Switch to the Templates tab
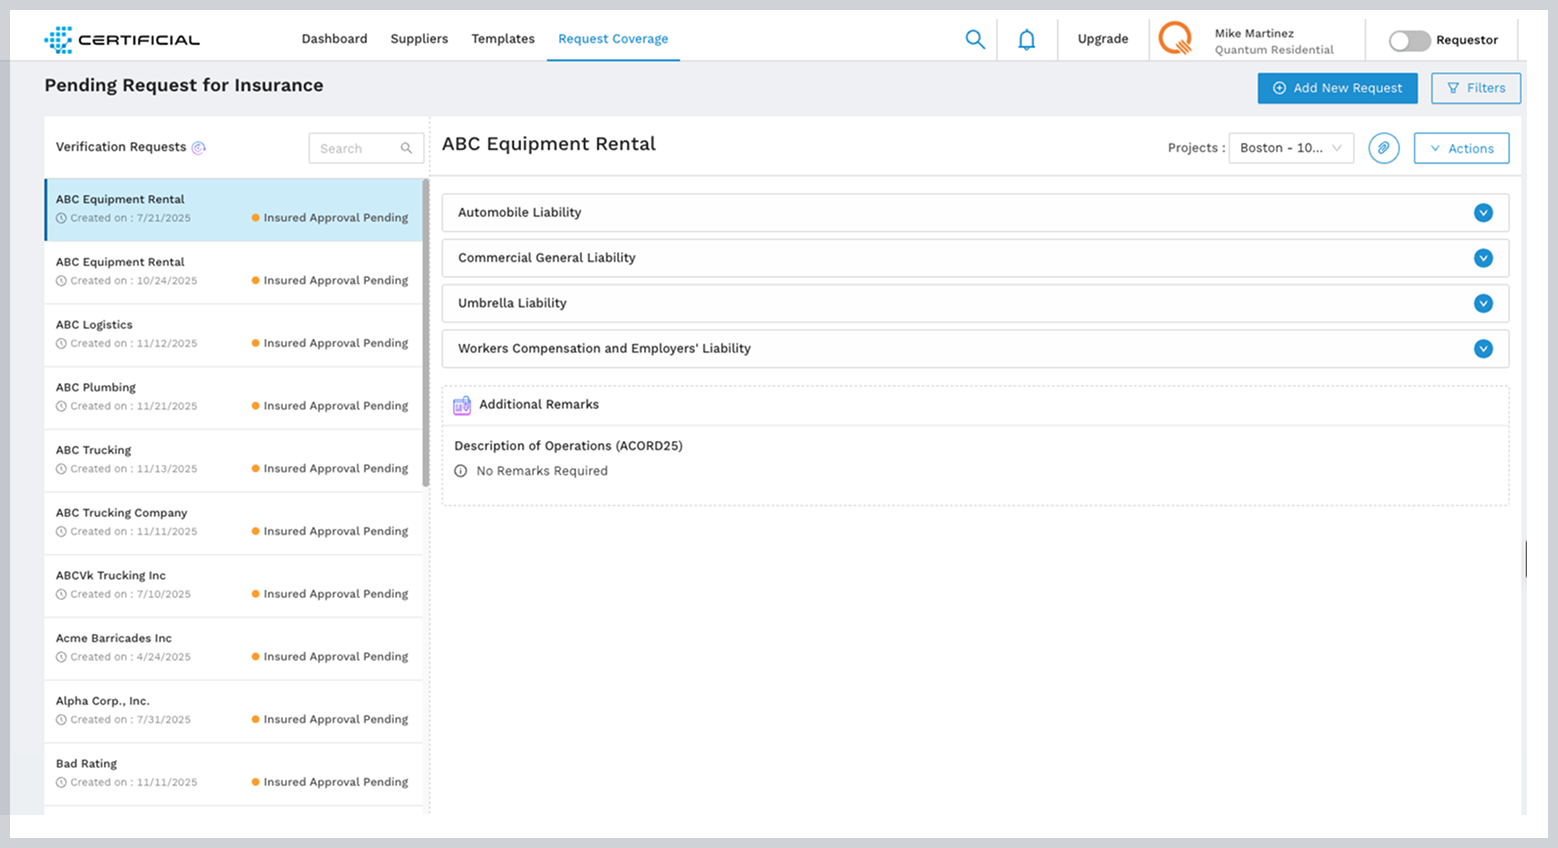 (503, 39)
